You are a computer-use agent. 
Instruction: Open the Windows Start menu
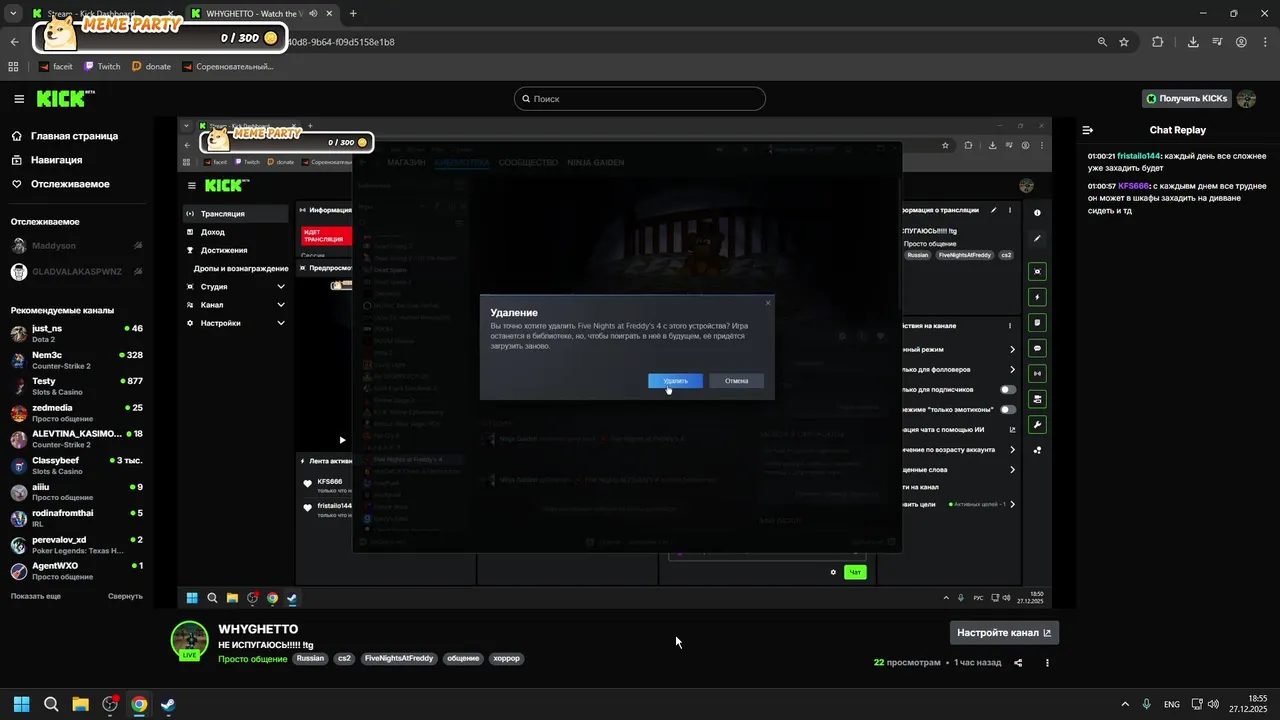[x=21, y=704]
